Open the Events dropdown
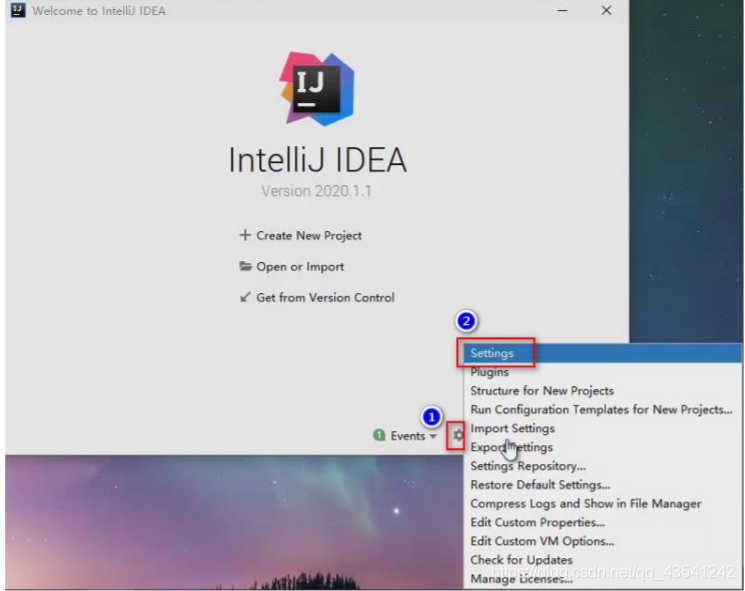The image size is (745, 591). (413, 436)
